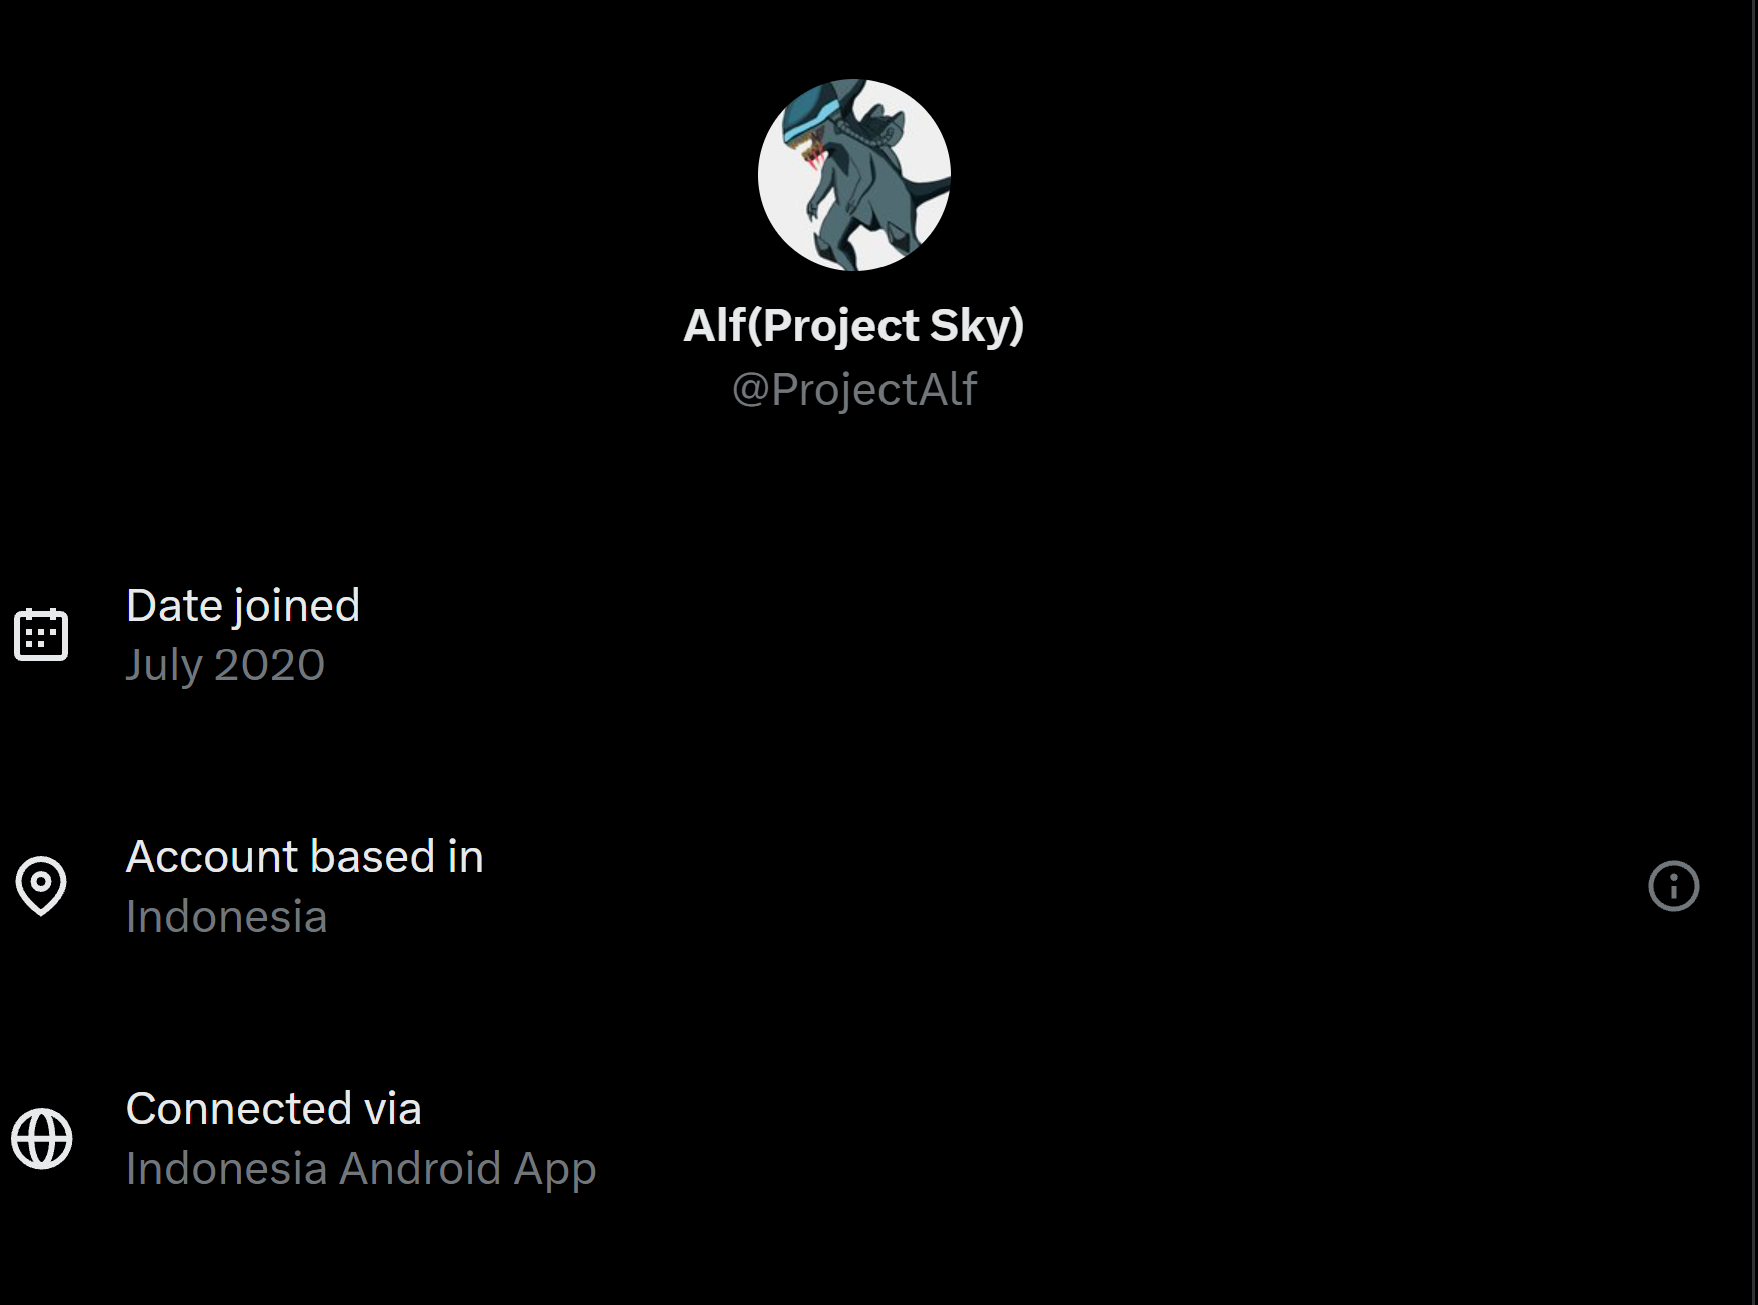Select the display name Alf(Project Sky)
The width and height of the screenshot is (1758, 1305).
point(854,326)
